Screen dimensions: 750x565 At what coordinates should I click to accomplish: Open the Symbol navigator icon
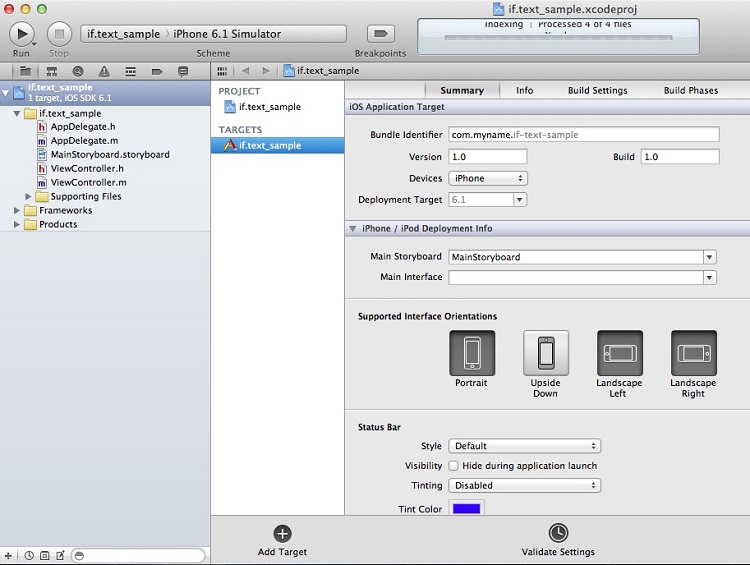click(x=52, y=71)
